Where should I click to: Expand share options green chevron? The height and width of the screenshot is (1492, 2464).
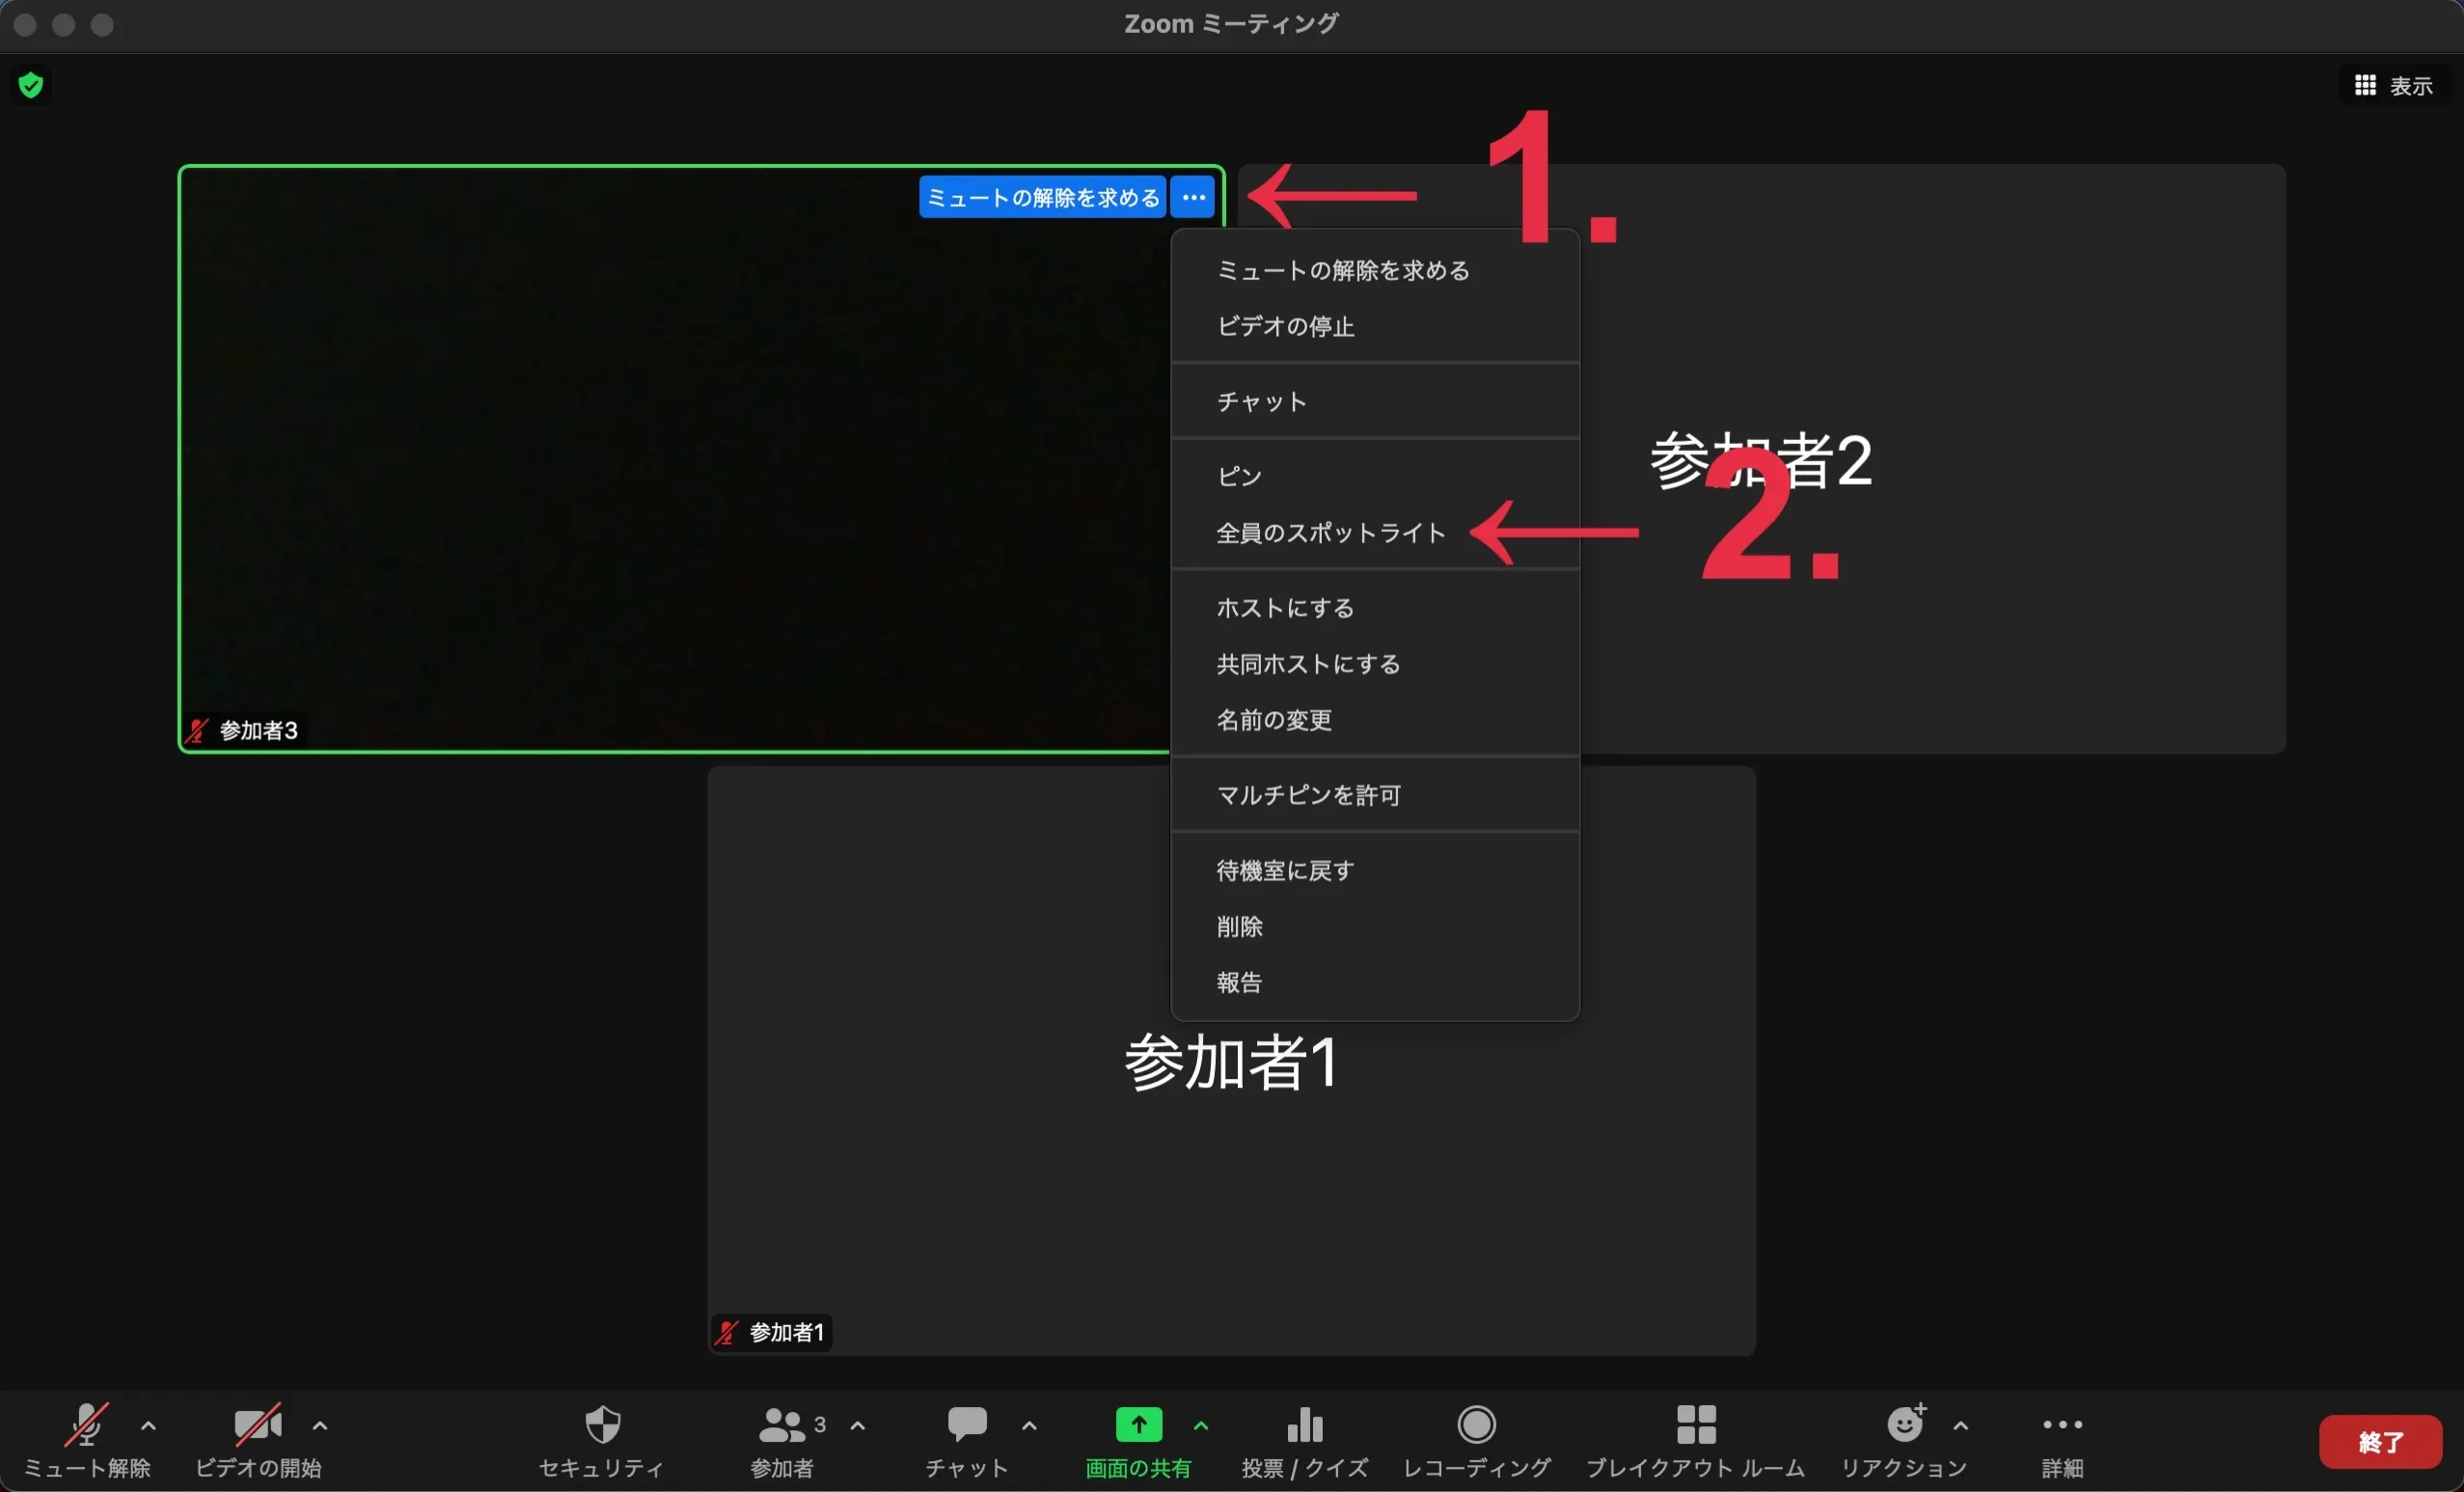point(1201,1426)
